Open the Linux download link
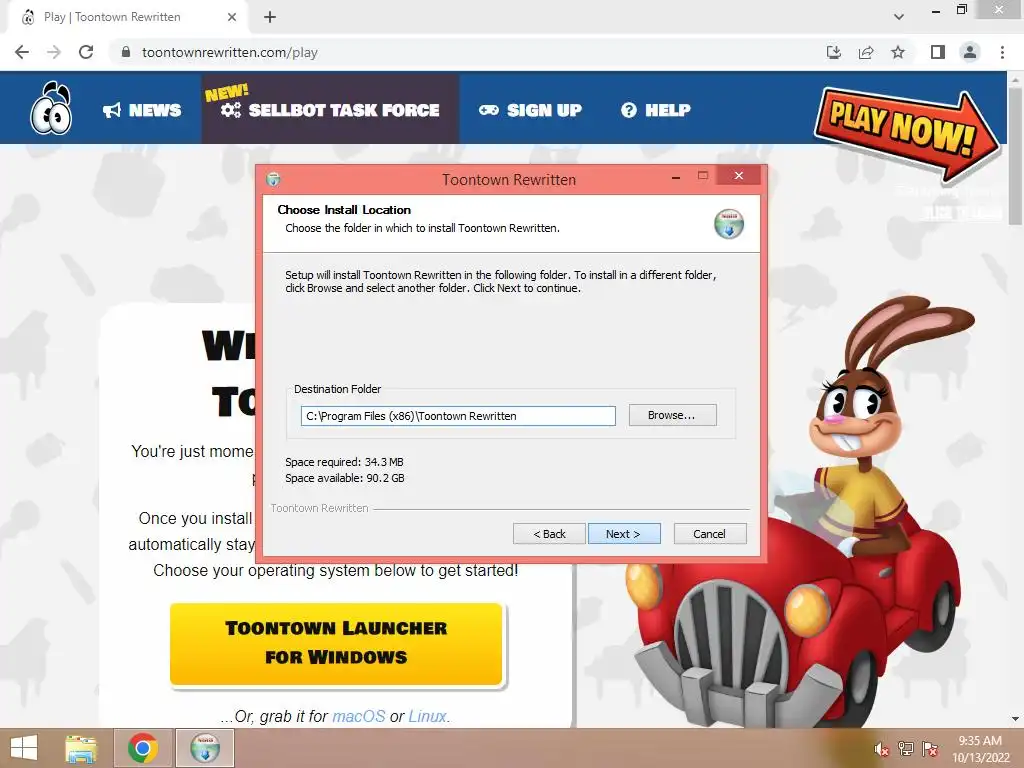Image resolution: width=1024 pixels, height=768 pixels. [x=427, y=716]
